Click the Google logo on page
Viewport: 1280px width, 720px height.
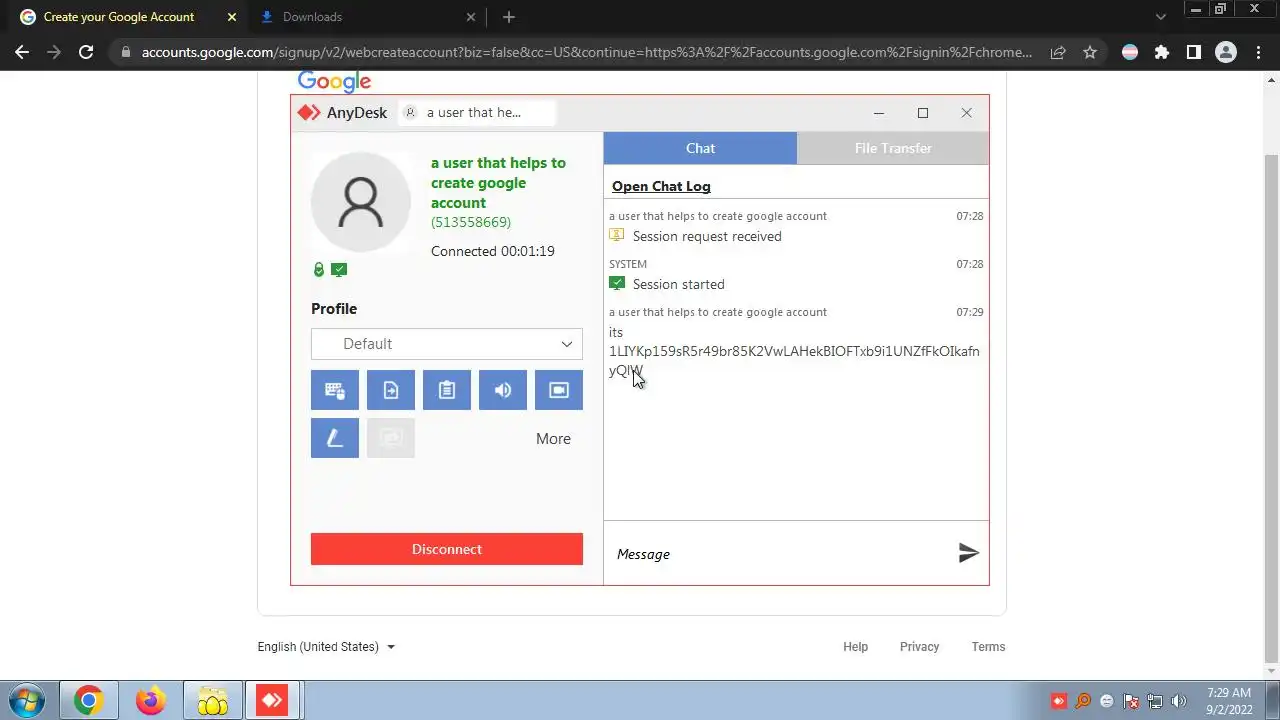click(335, 82)
